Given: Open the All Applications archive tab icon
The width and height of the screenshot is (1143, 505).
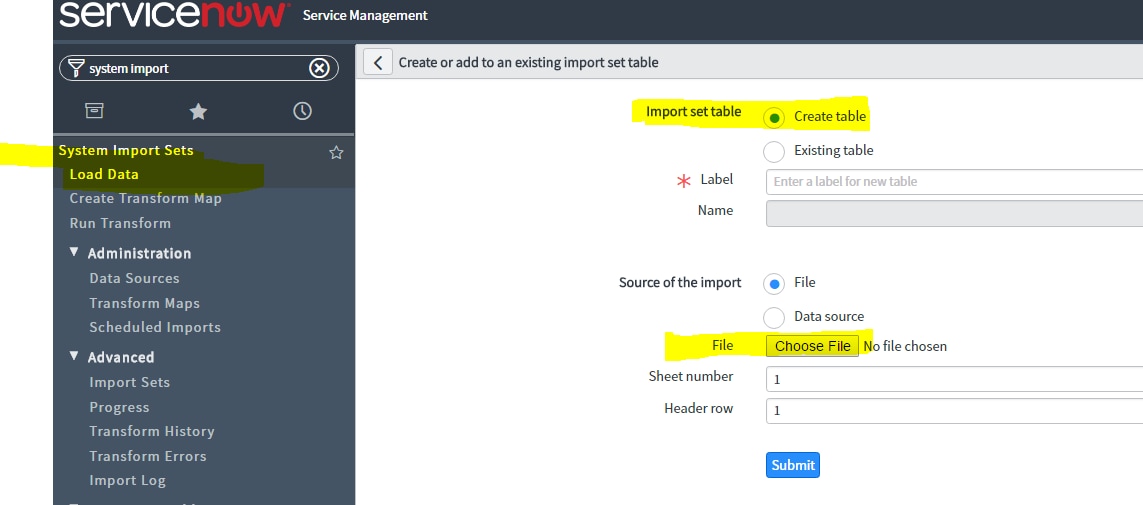Looking at the screenshot, I should (94, 111).
